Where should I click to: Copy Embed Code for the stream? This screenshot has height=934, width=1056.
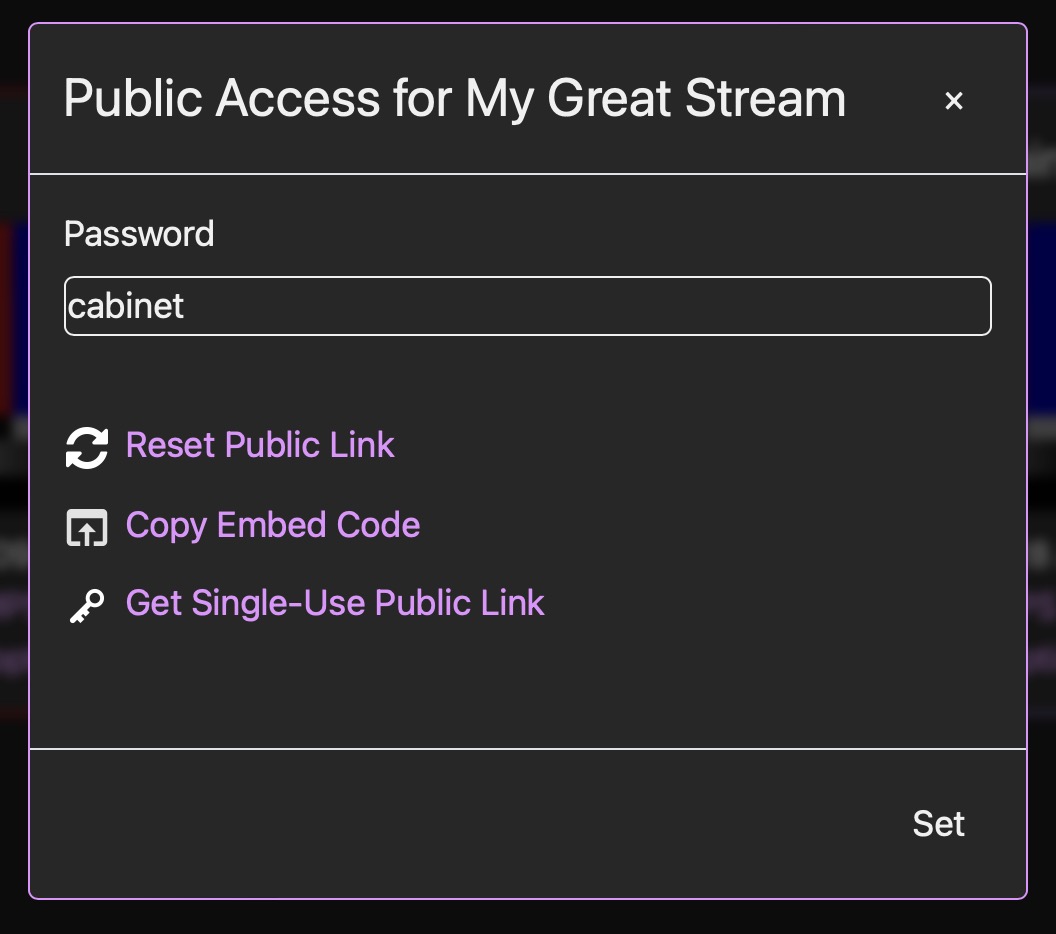coord(272,525)
